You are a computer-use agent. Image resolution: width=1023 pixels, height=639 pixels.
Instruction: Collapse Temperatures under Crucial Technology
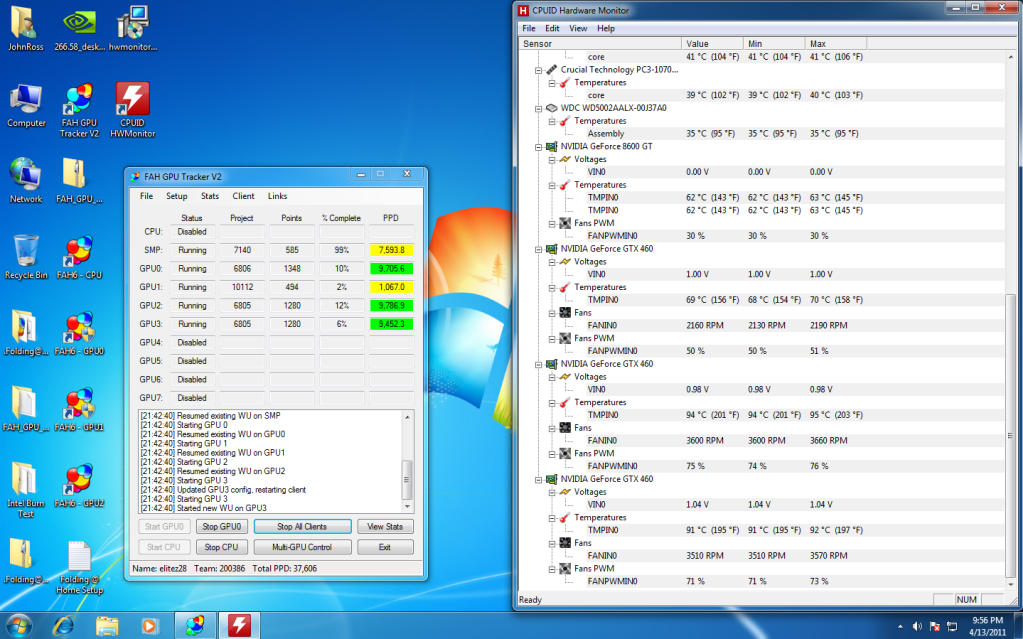tap(551, 83)
